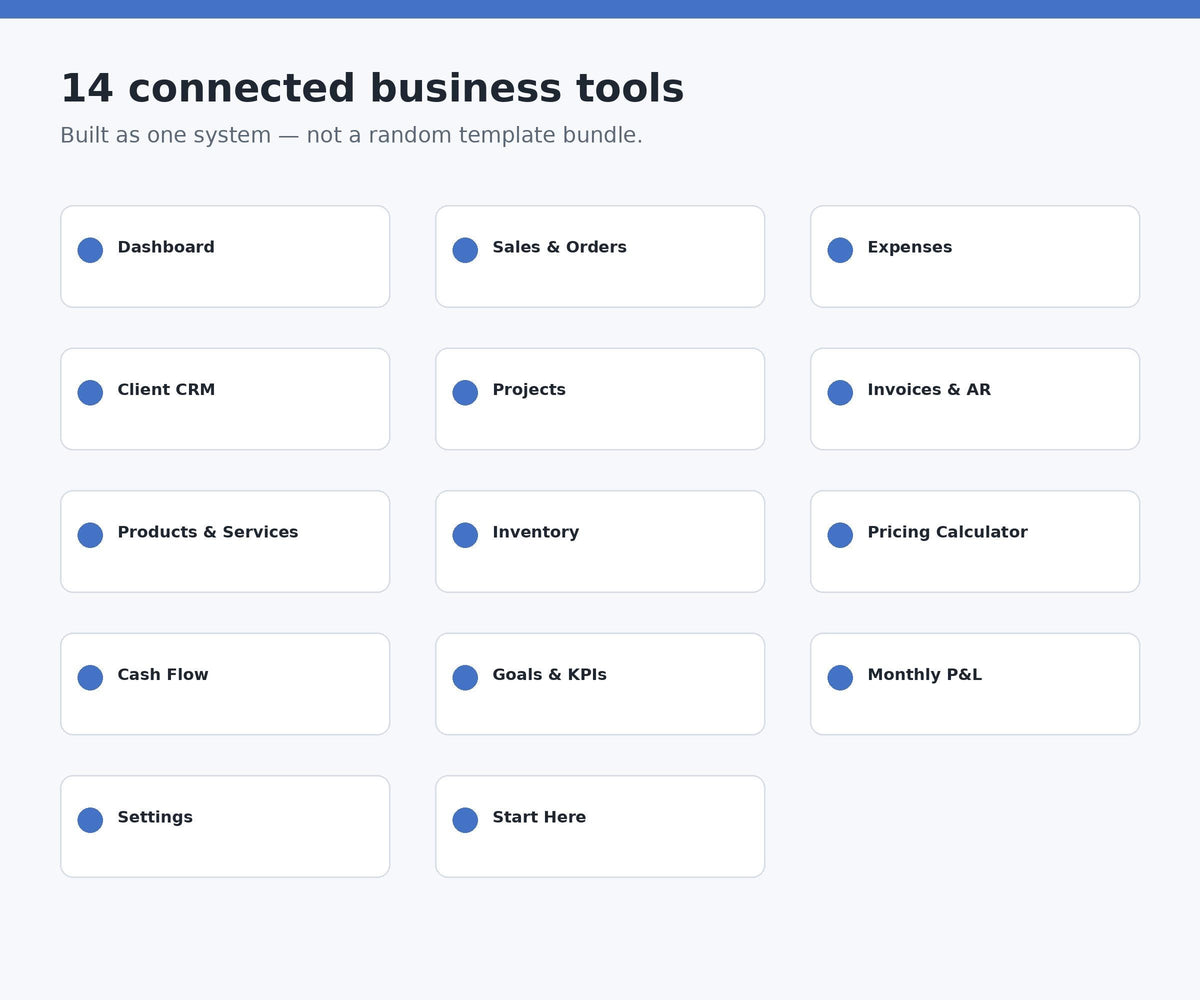
Task: Click the Inventory label text
Action: click(536, 533)
